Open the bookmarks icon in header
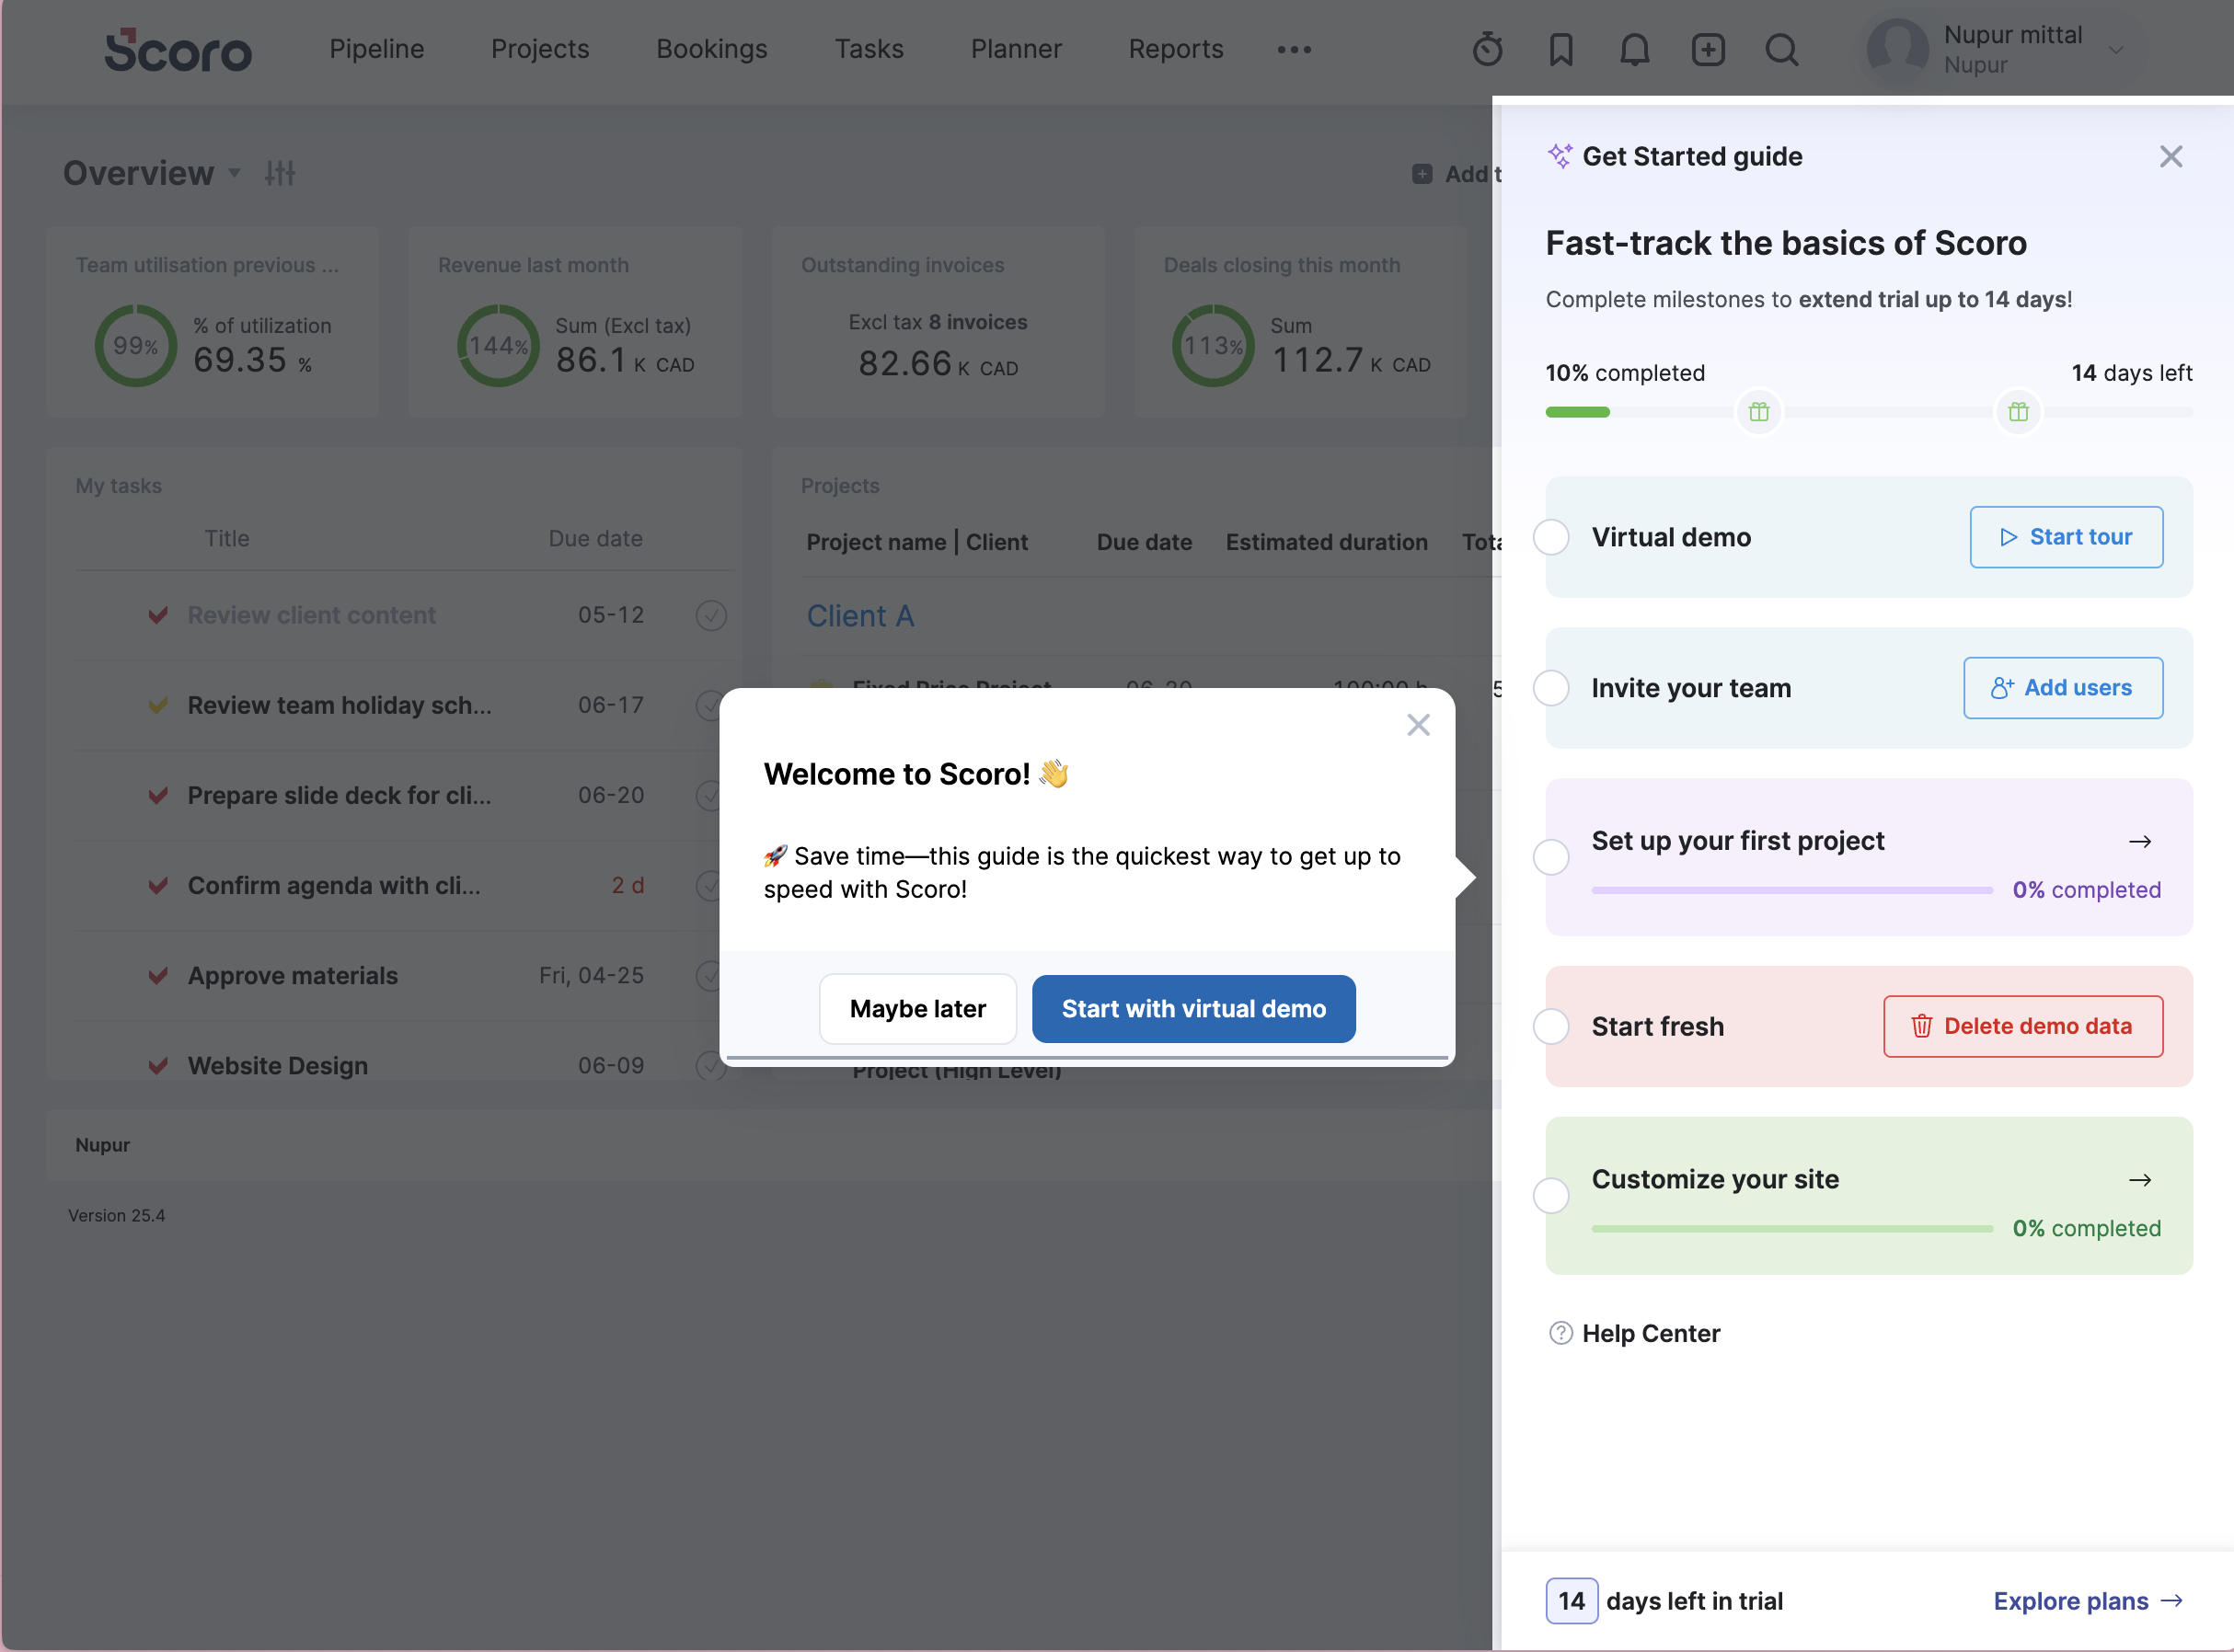Image resolution: width=2234 pixels, height=1652 pixels. click(x=1561, y=49)
